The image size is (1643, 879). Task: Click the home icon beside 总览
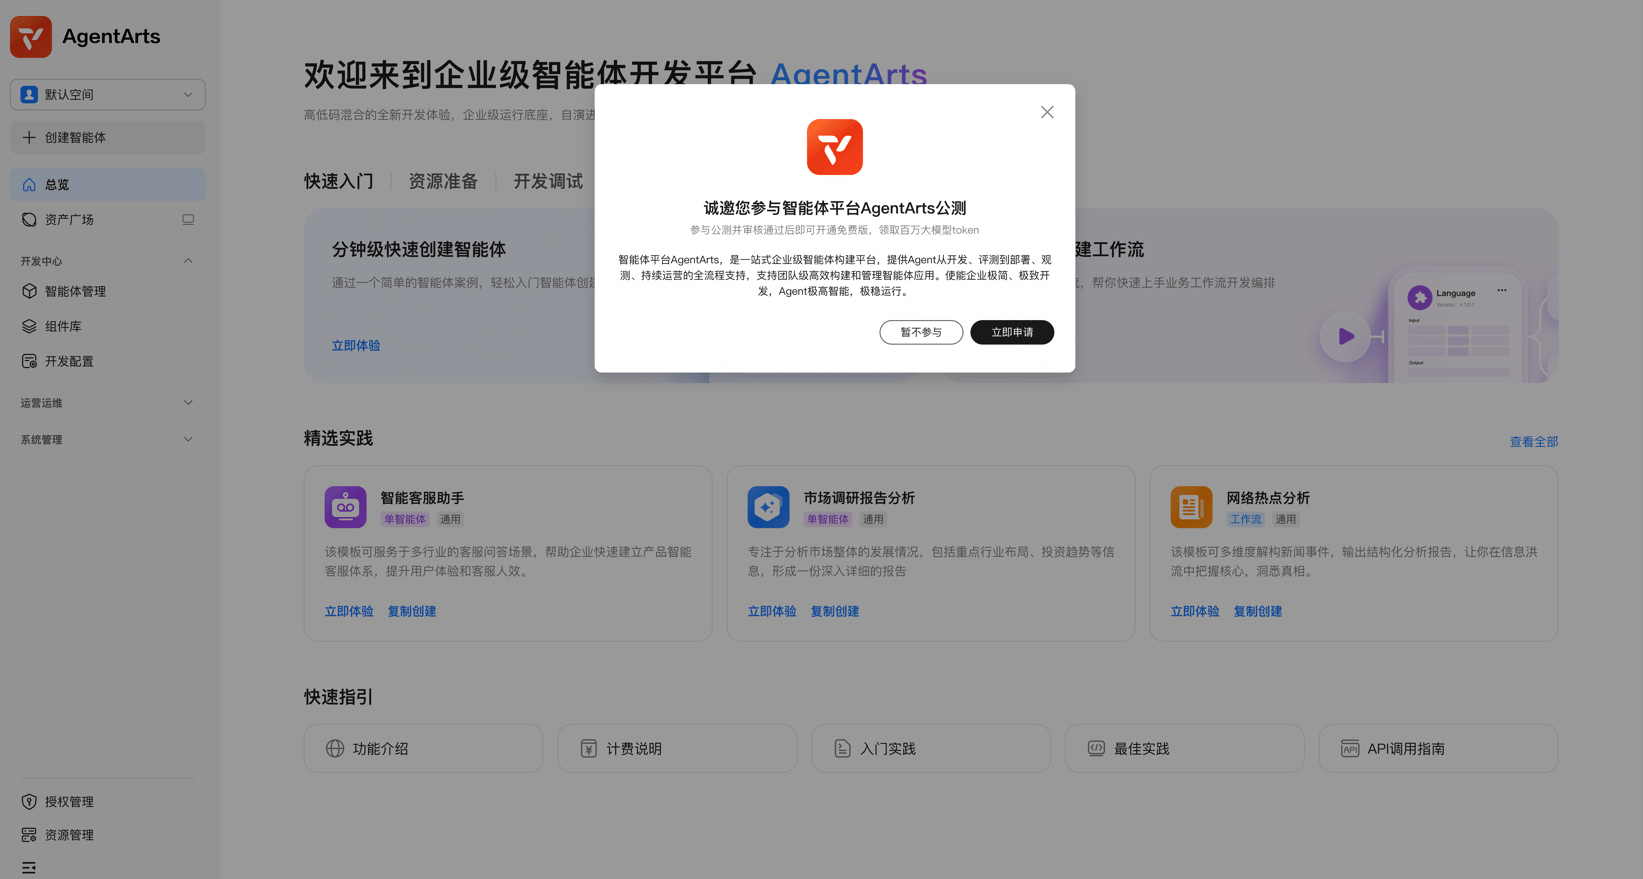29,185
